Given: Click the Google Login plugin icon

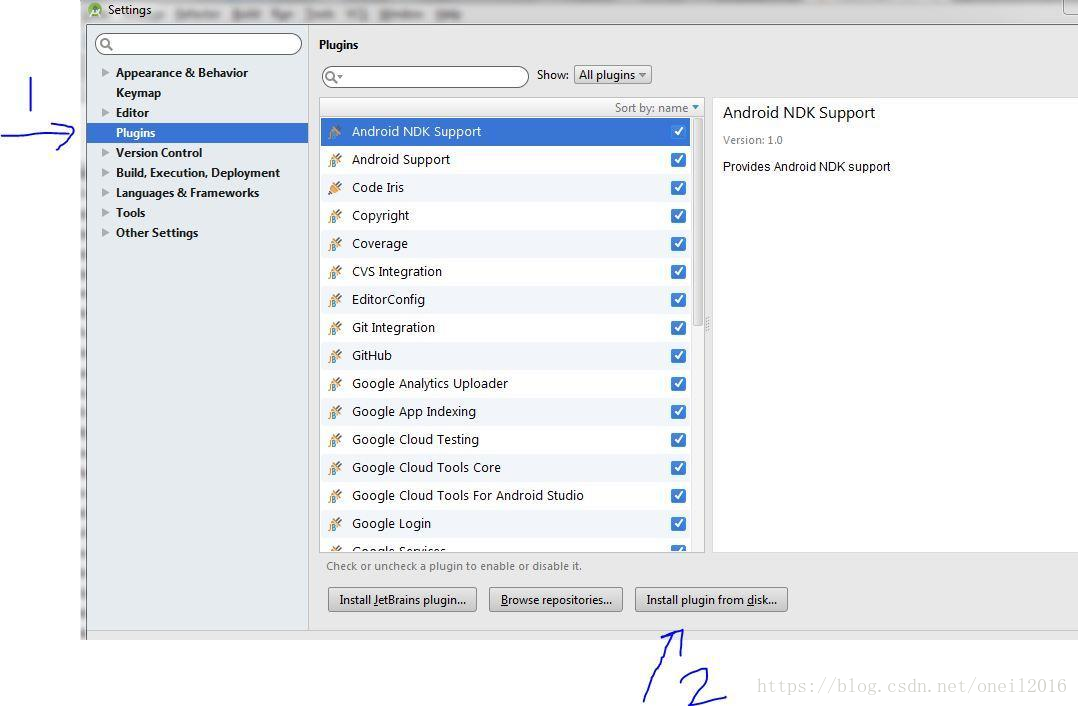Looking at the screenshot, I should [x=335, y=524].
